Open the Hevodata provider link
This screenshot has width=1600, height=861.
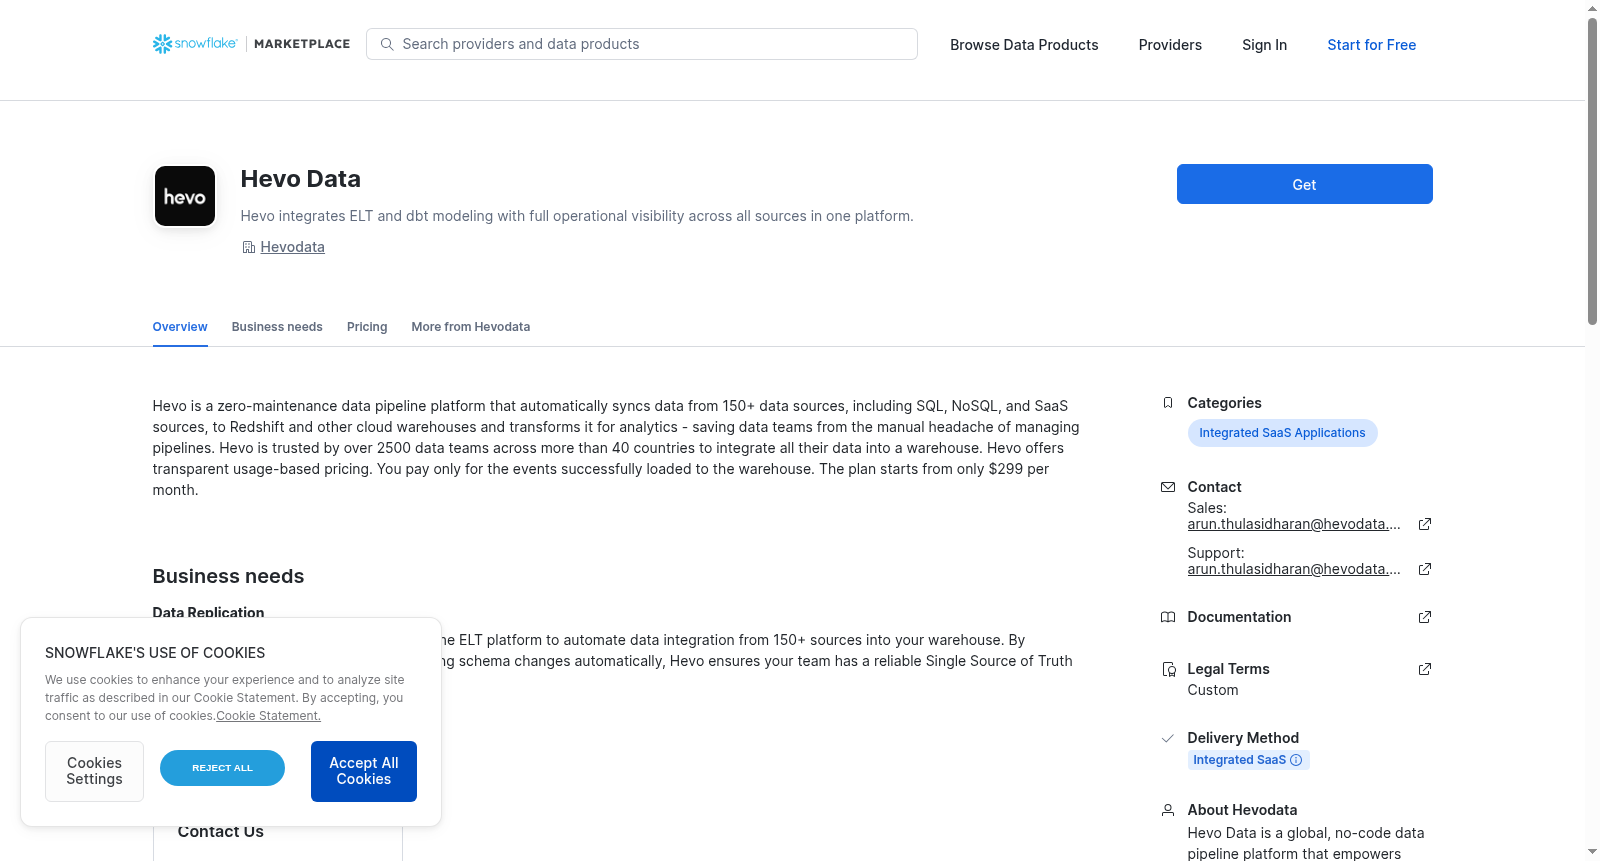293,247
